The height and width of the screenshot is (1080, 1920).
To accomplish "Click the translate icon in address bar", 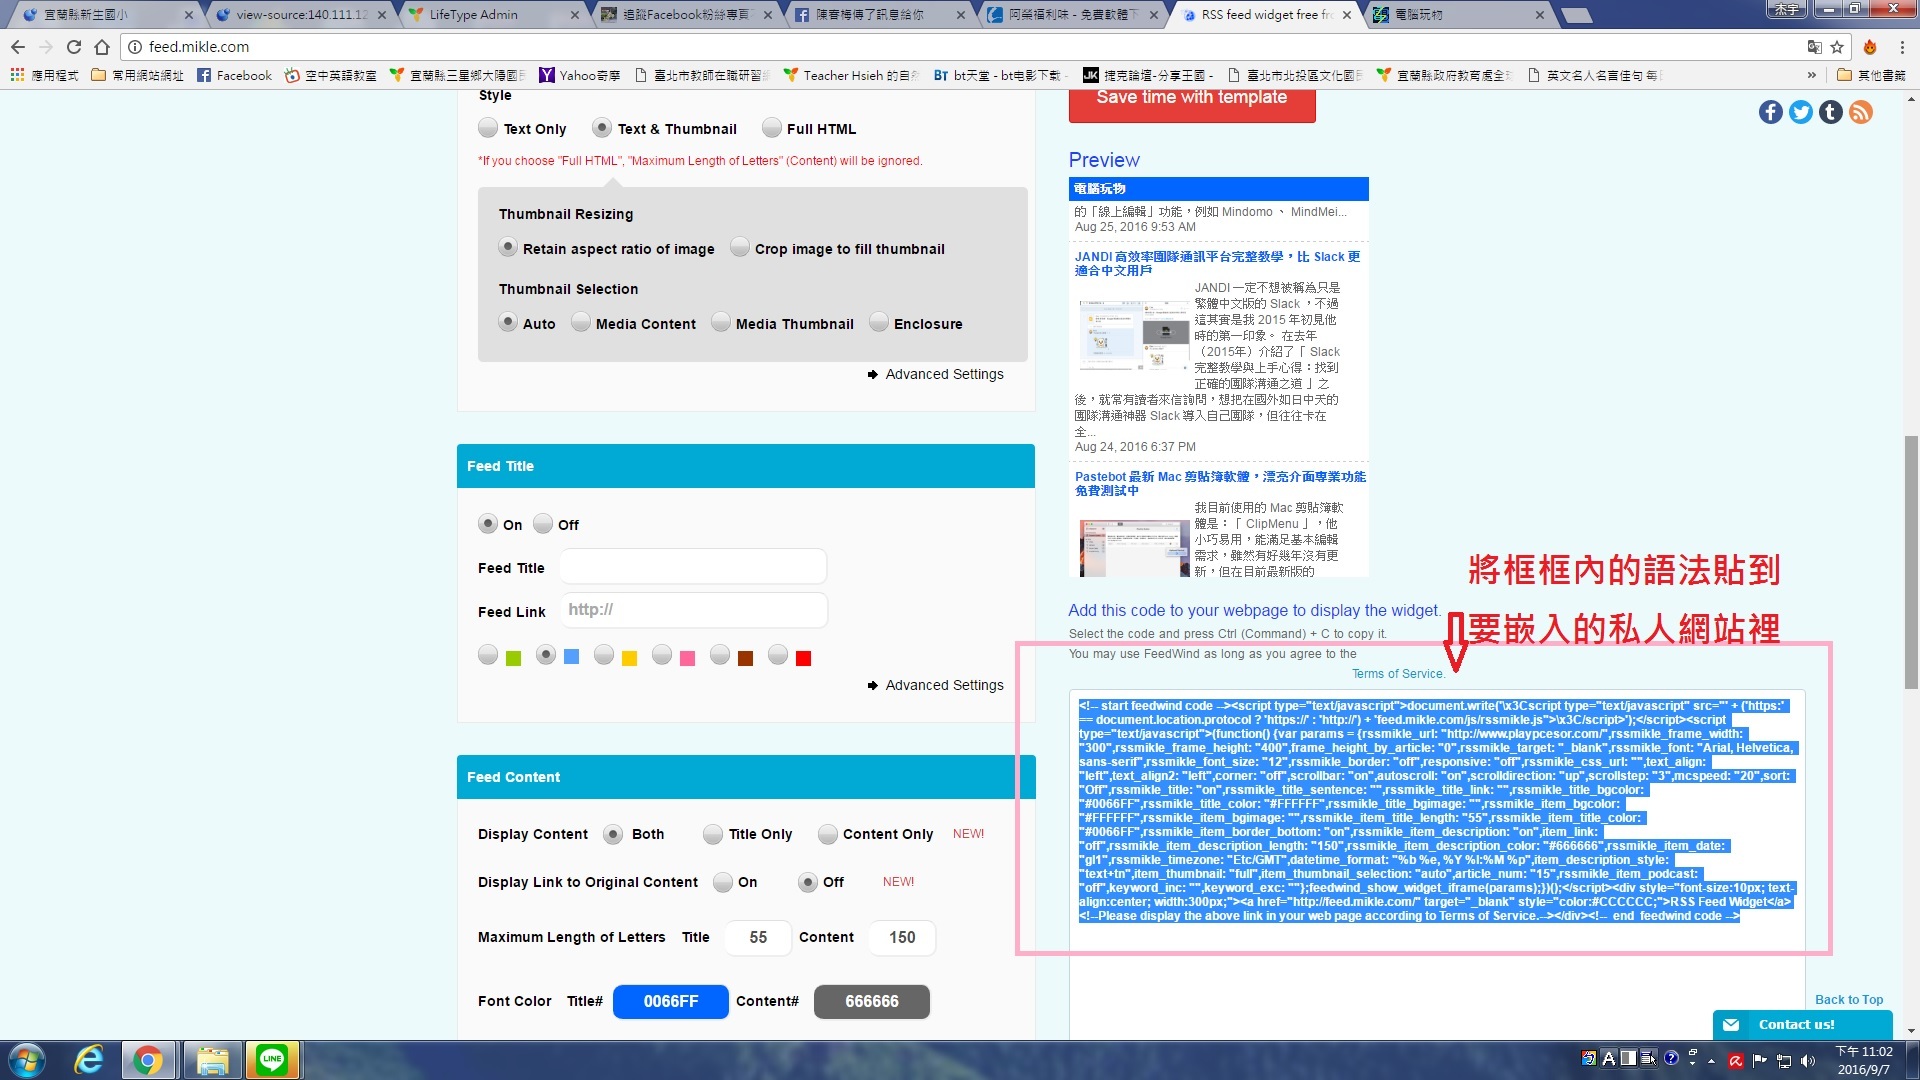I will [x=1814, y=47].
